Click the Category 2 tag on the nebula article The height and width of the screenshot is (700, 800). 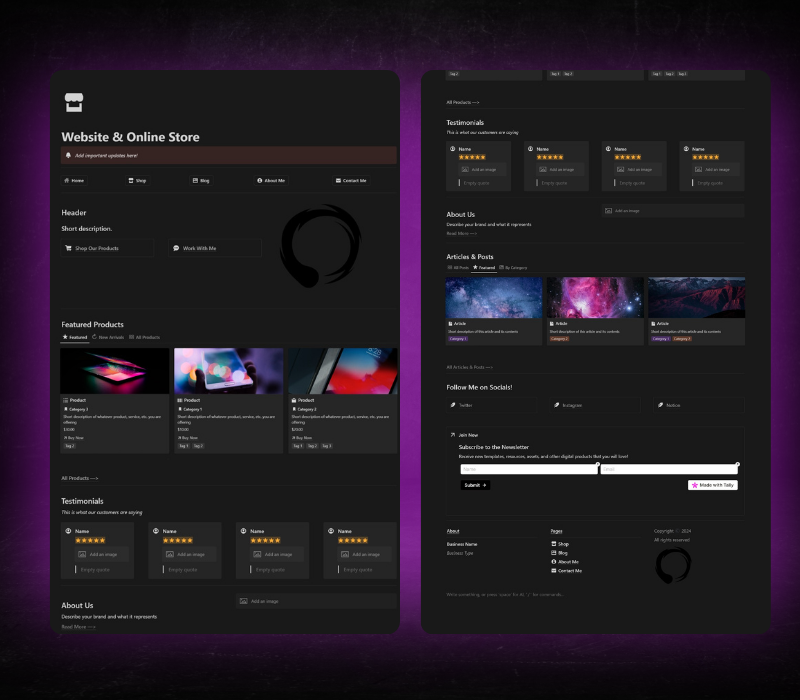[559, 339]
